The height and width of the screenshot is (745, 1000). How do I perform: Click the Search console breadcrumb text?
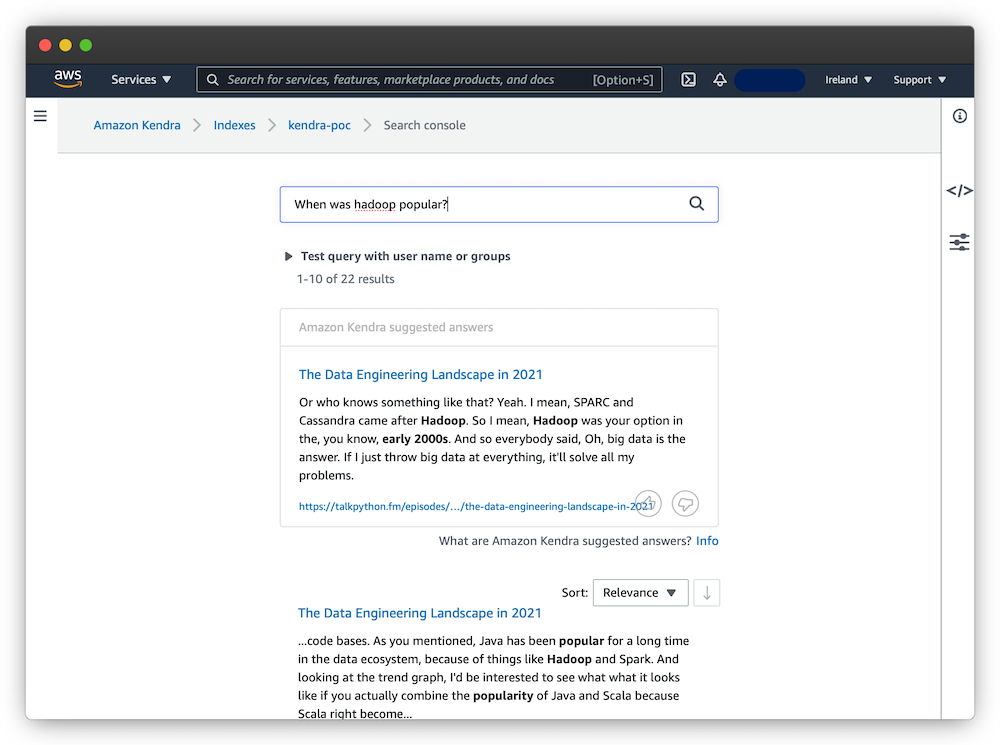click(424, 125)
